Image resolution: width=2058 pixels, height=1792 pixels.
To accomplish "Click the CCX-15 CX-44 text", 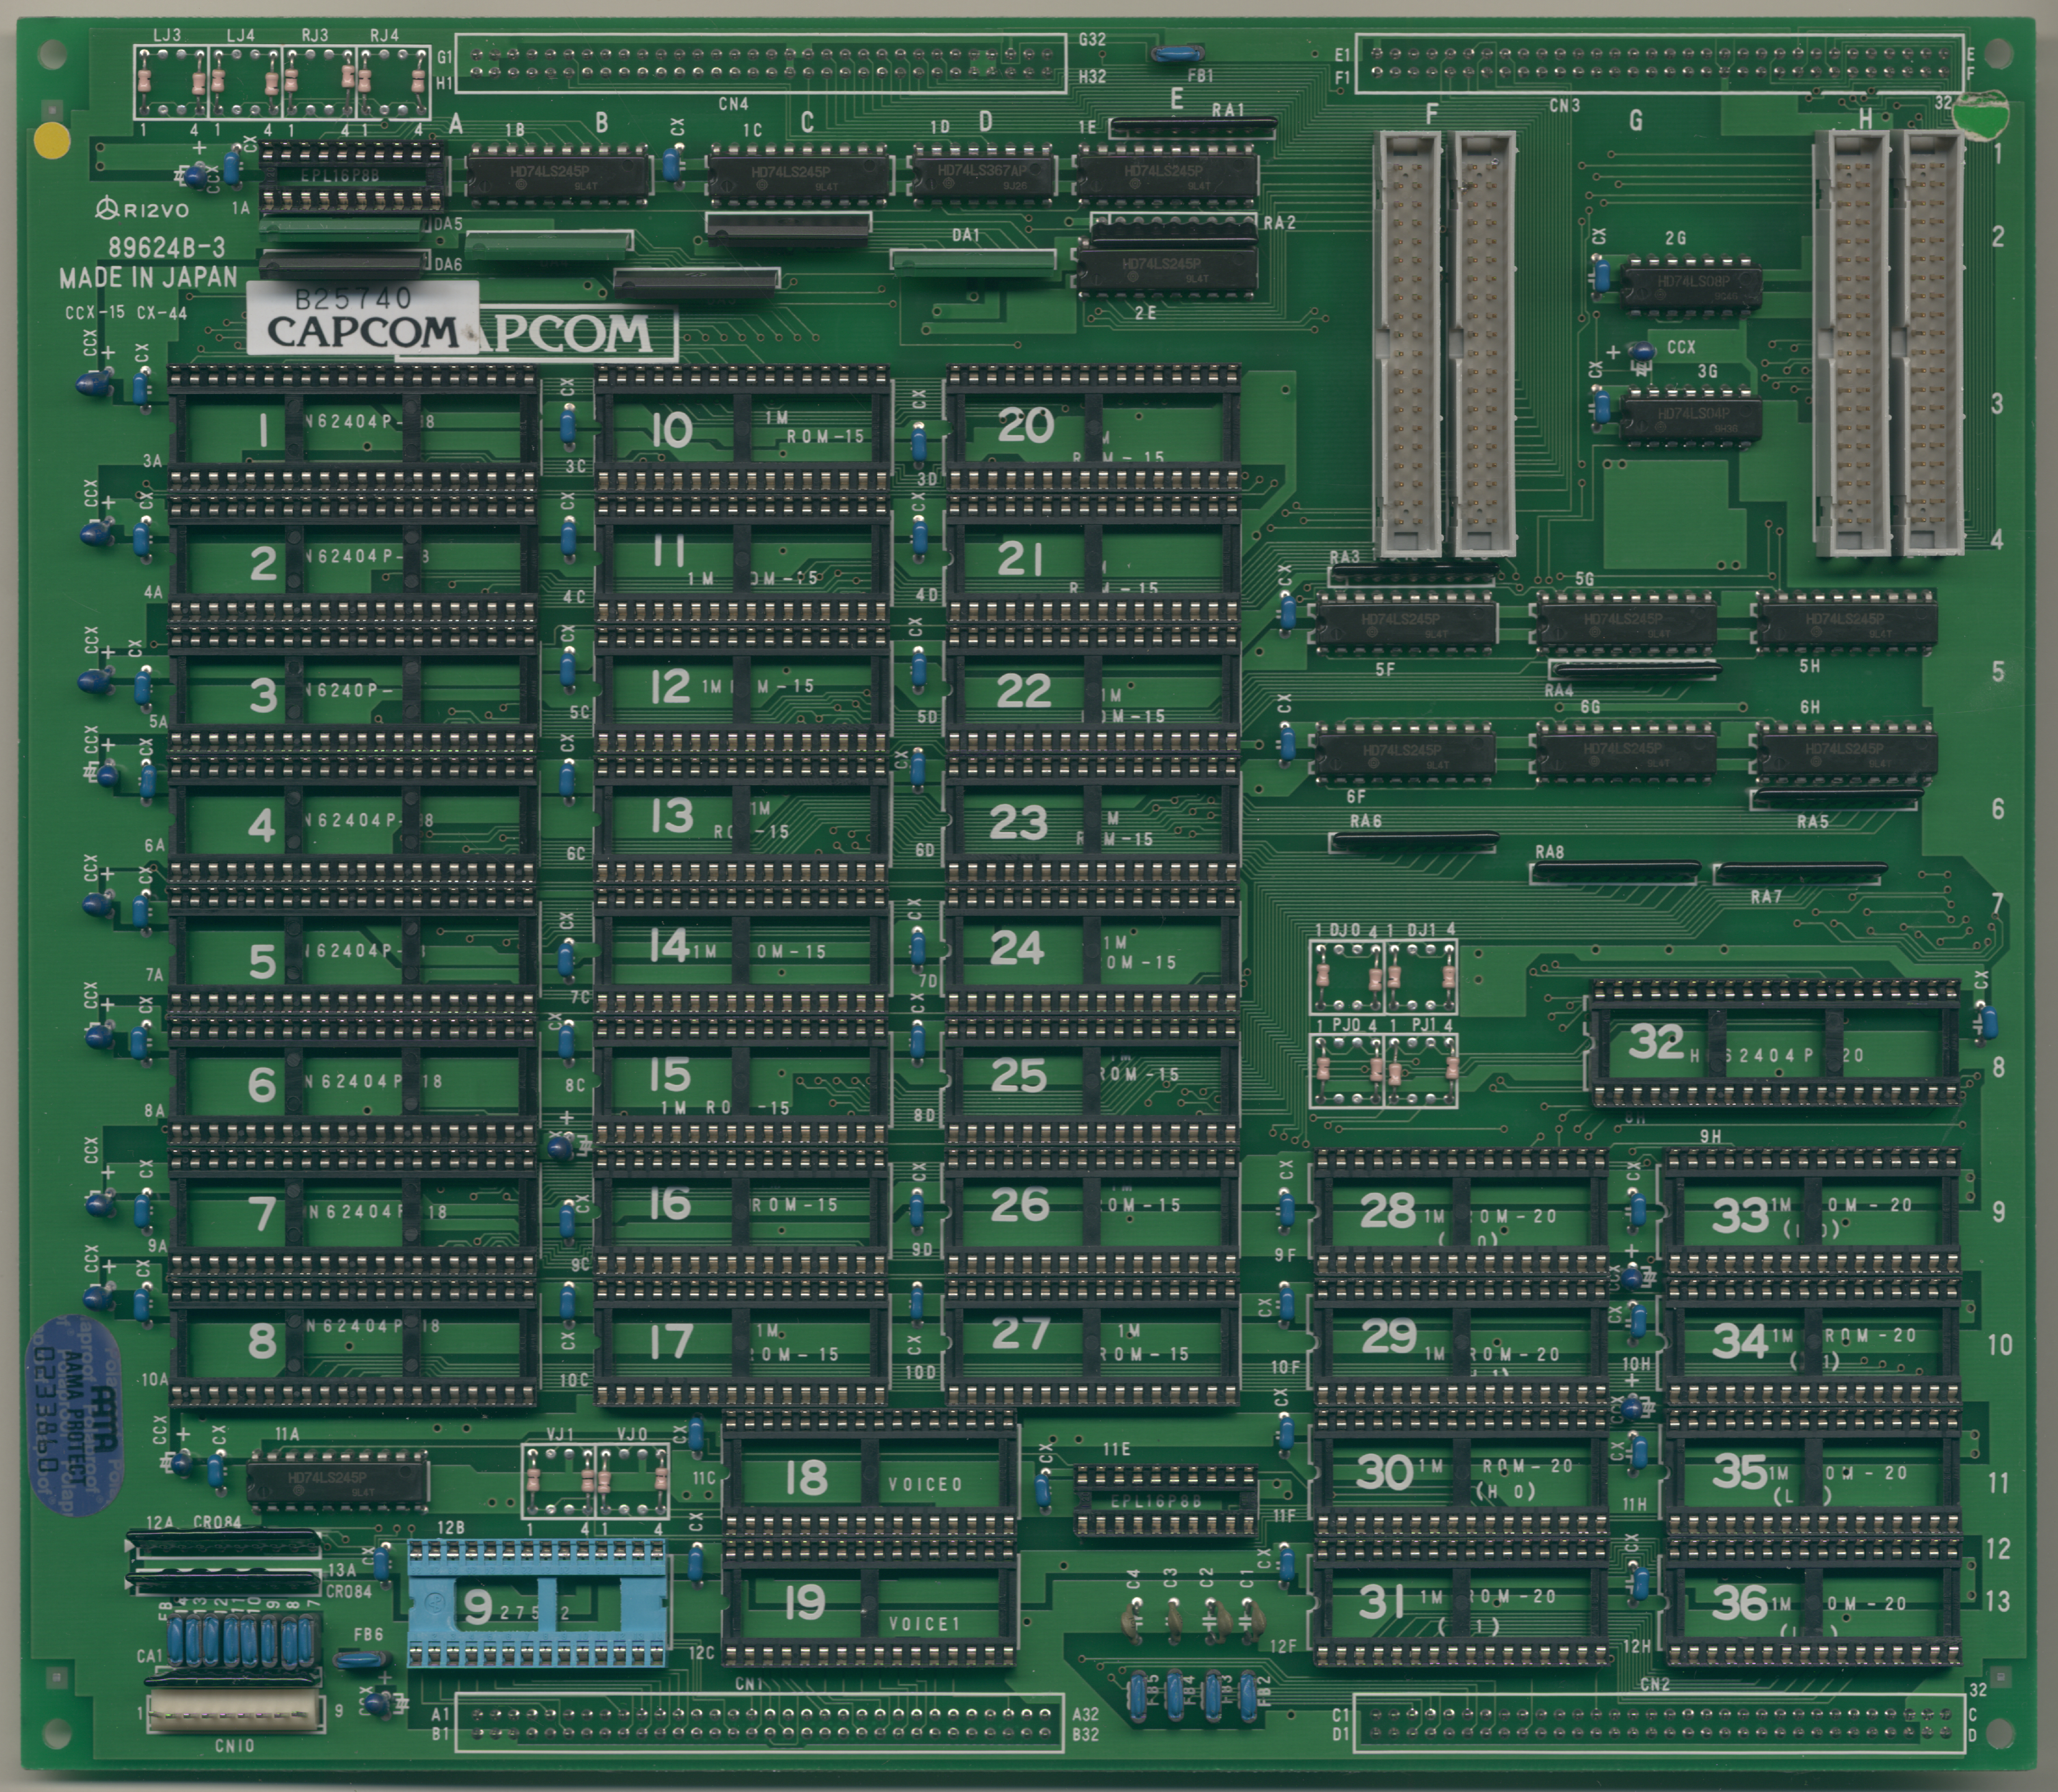I will pos(126,313).
